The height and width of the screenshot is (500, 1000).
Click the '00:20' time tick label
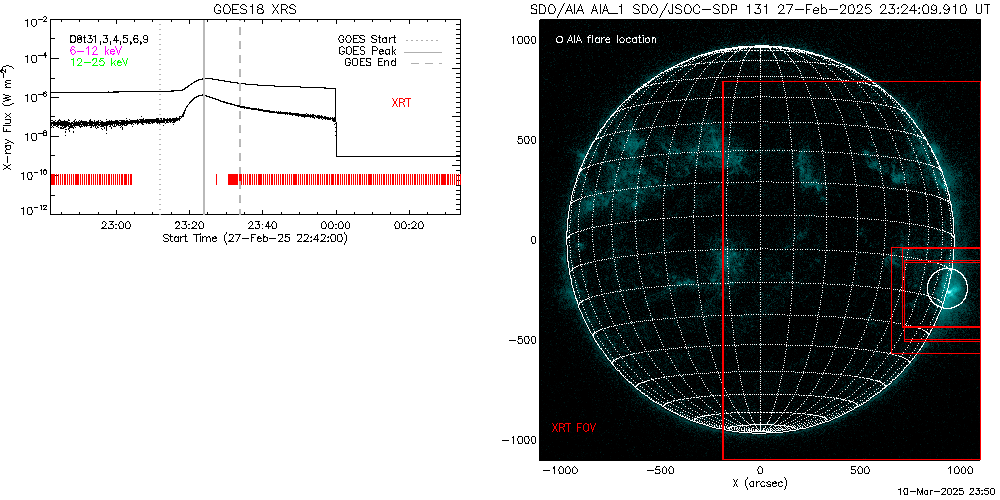(x=409, y=225)
